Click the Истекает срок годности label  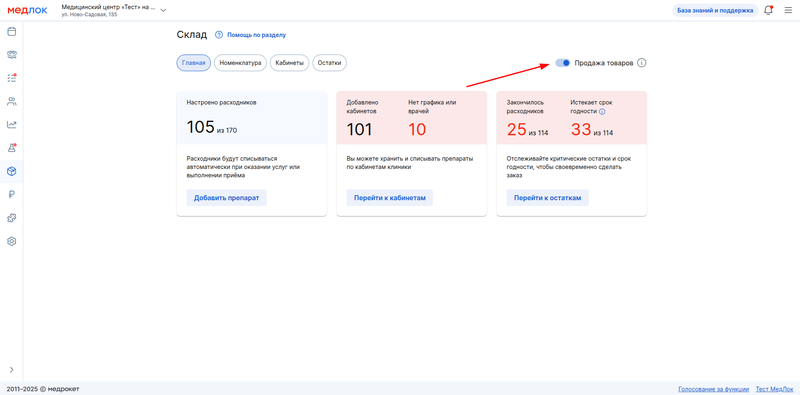pyautogui.click(x=591, y=107)
